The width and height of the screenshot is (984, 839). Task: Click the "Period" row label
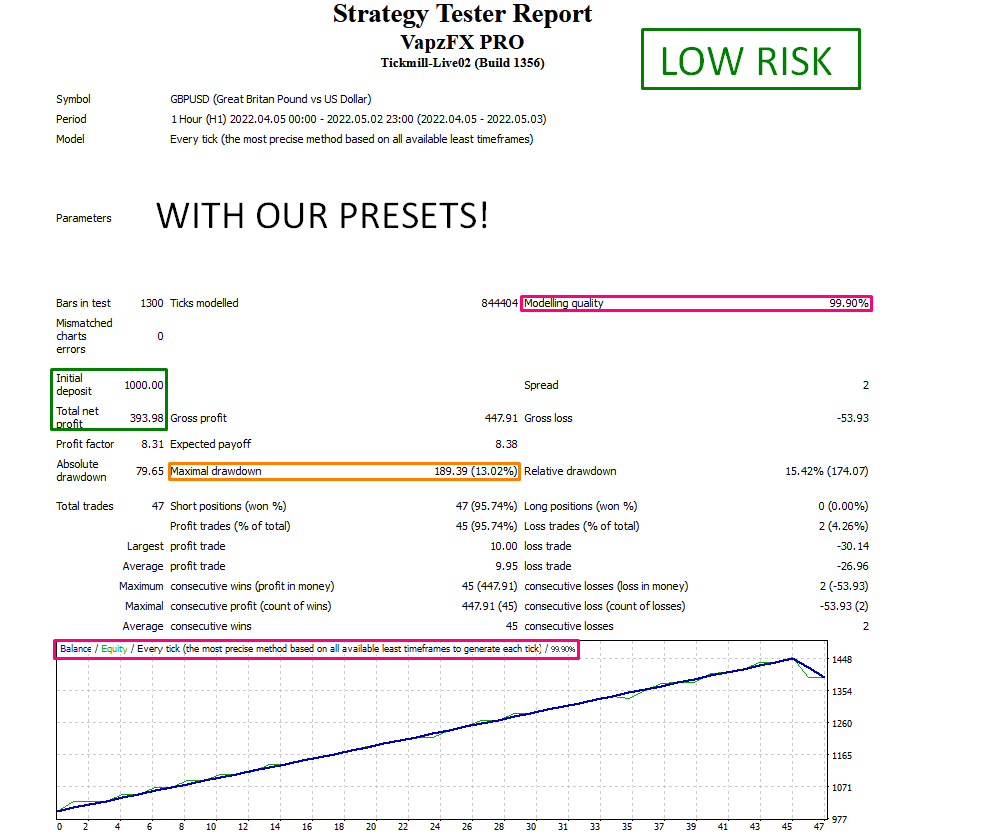click(72, 119)
